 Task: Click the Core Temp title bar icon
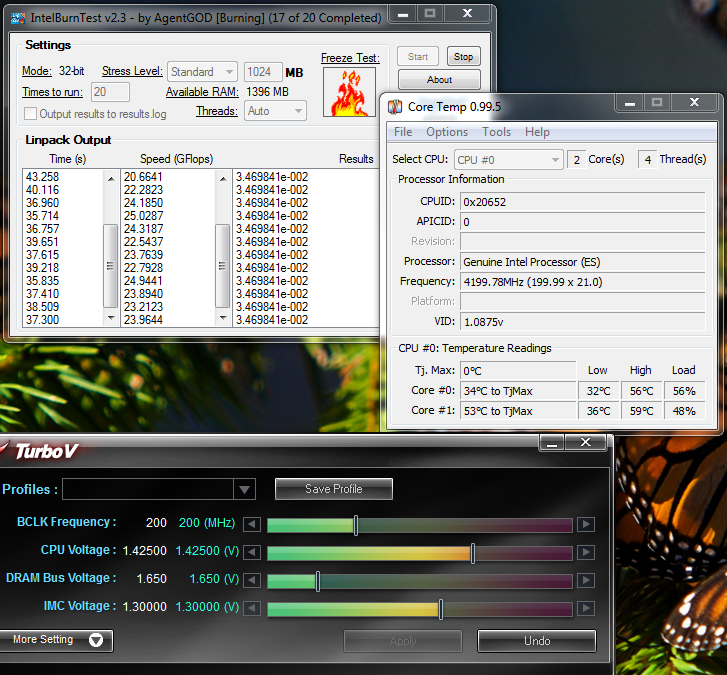point(395,107)
